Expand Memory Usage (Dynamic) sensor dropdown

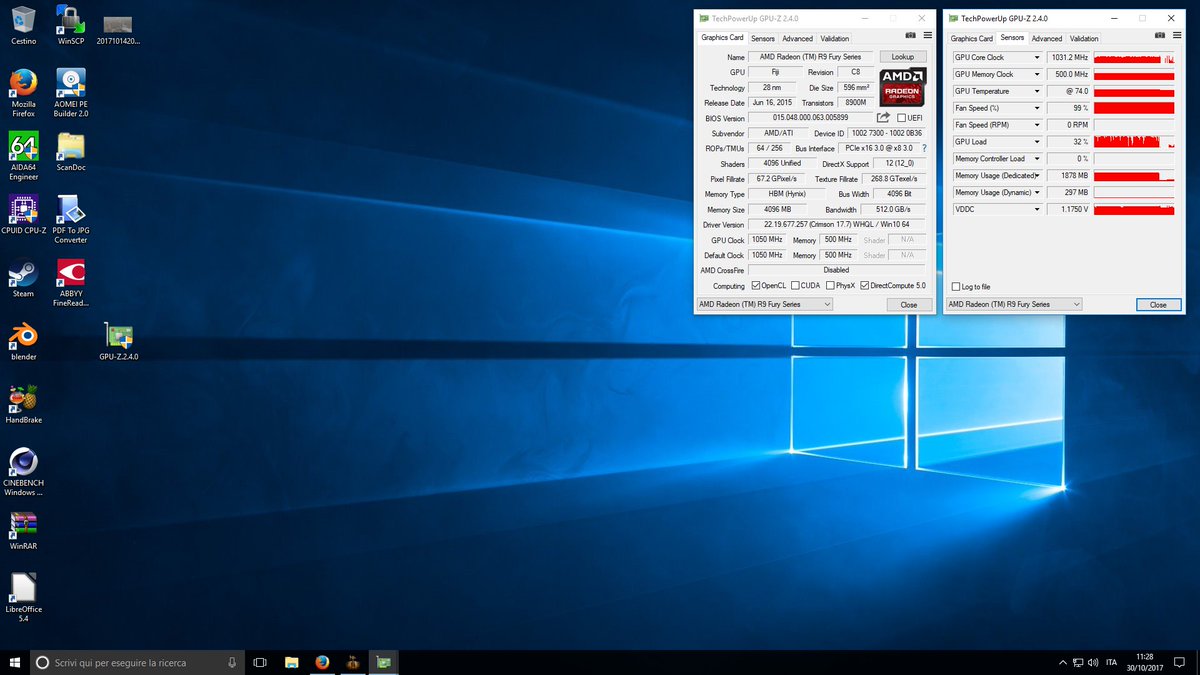tap(1037, 193)
